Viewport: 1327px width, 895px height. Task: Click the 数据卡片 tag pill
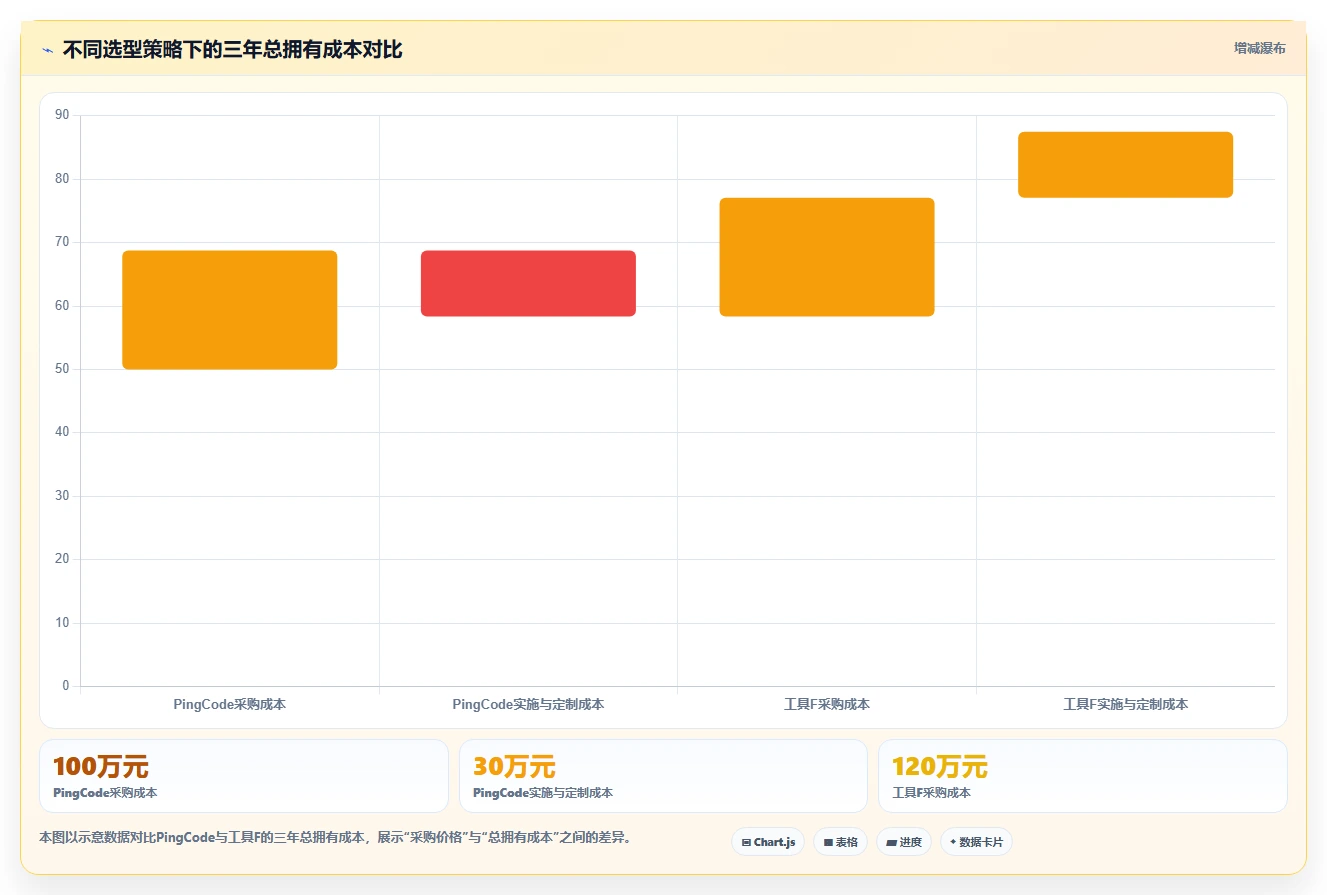point(976,842)
